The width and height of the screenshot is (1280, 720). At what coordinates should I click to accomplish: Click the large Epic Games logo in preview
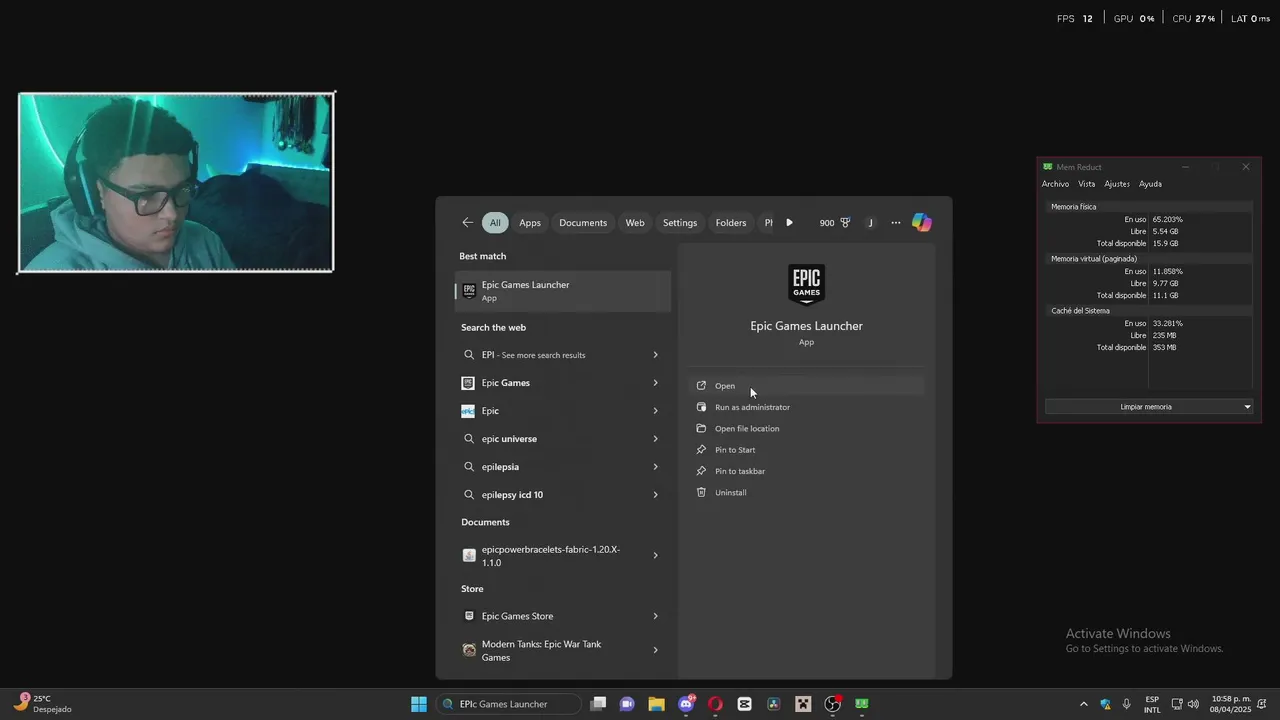tap(806, 285)
